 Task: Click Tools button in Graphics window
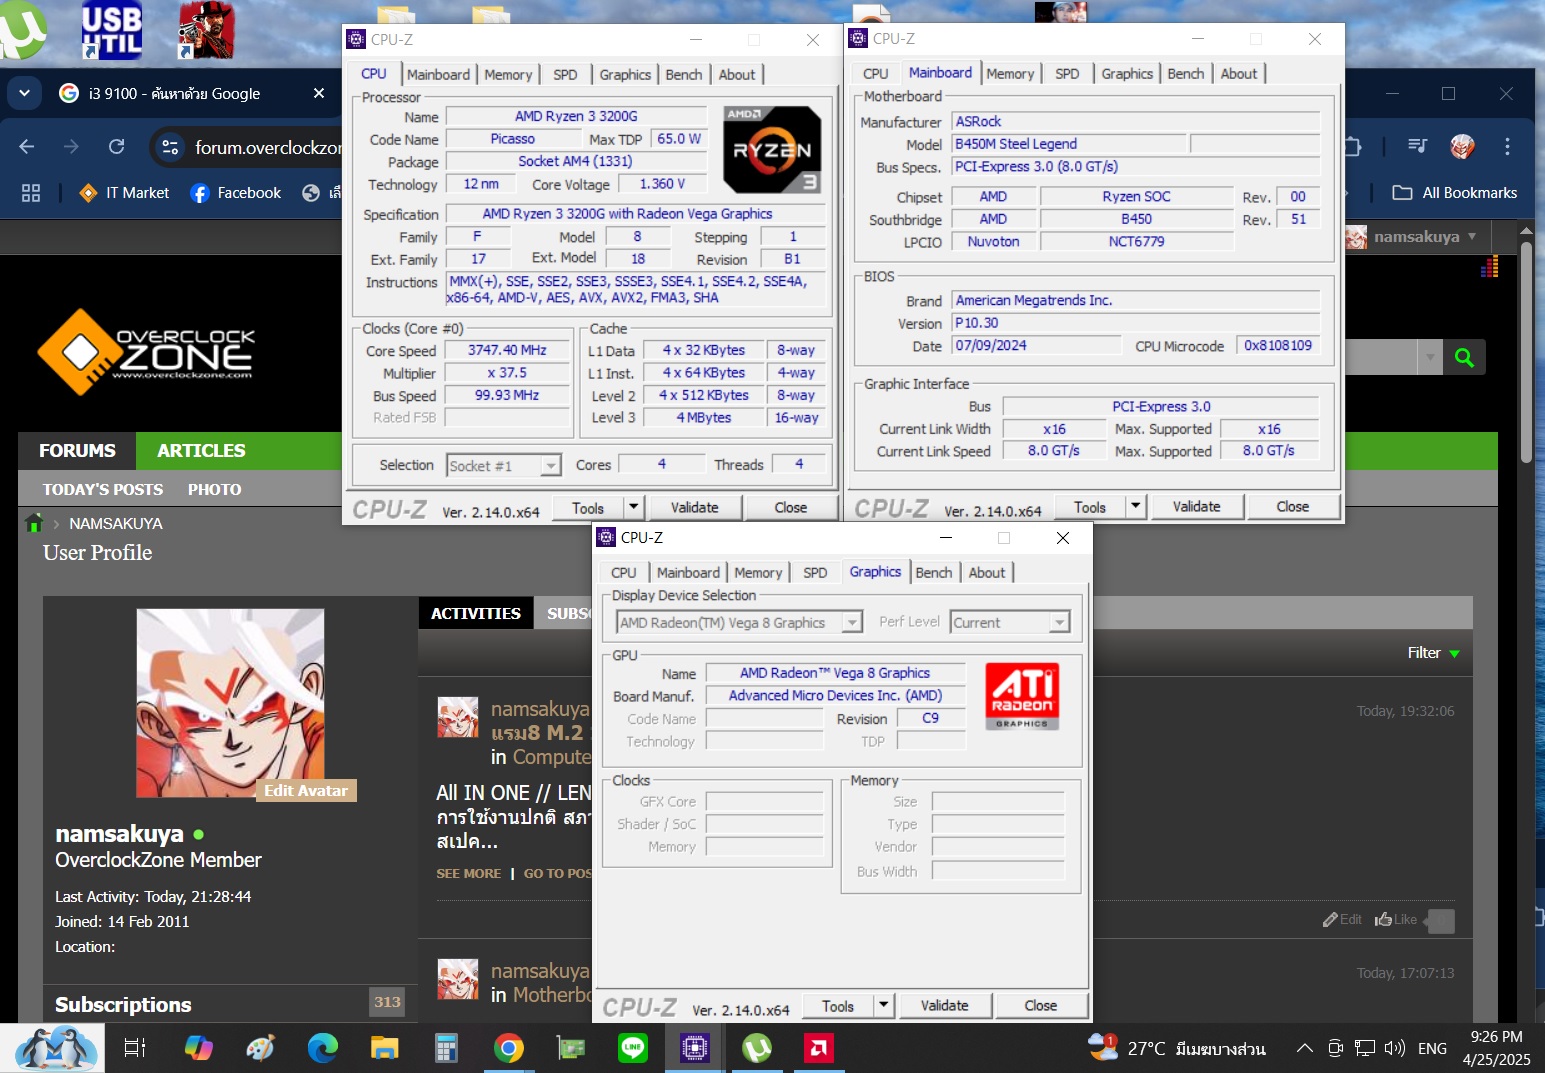point(838,1006)
